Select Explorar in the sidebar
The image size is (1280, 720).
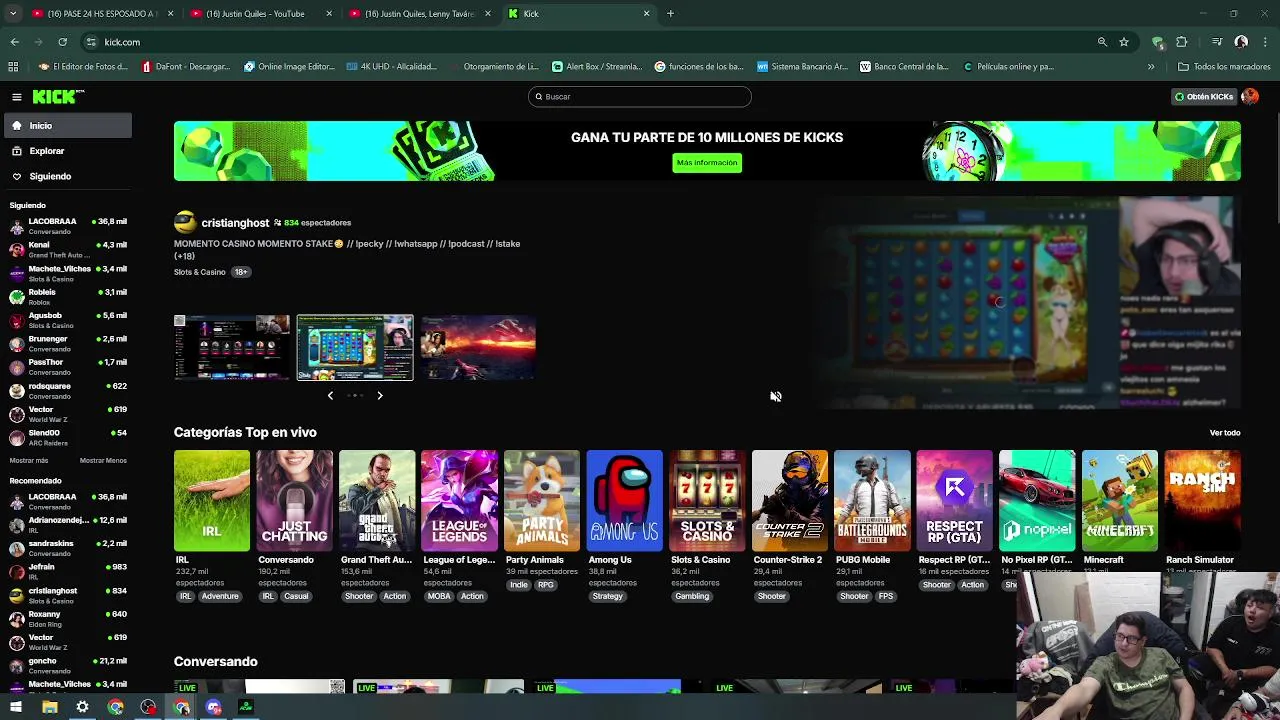point(66,151)
